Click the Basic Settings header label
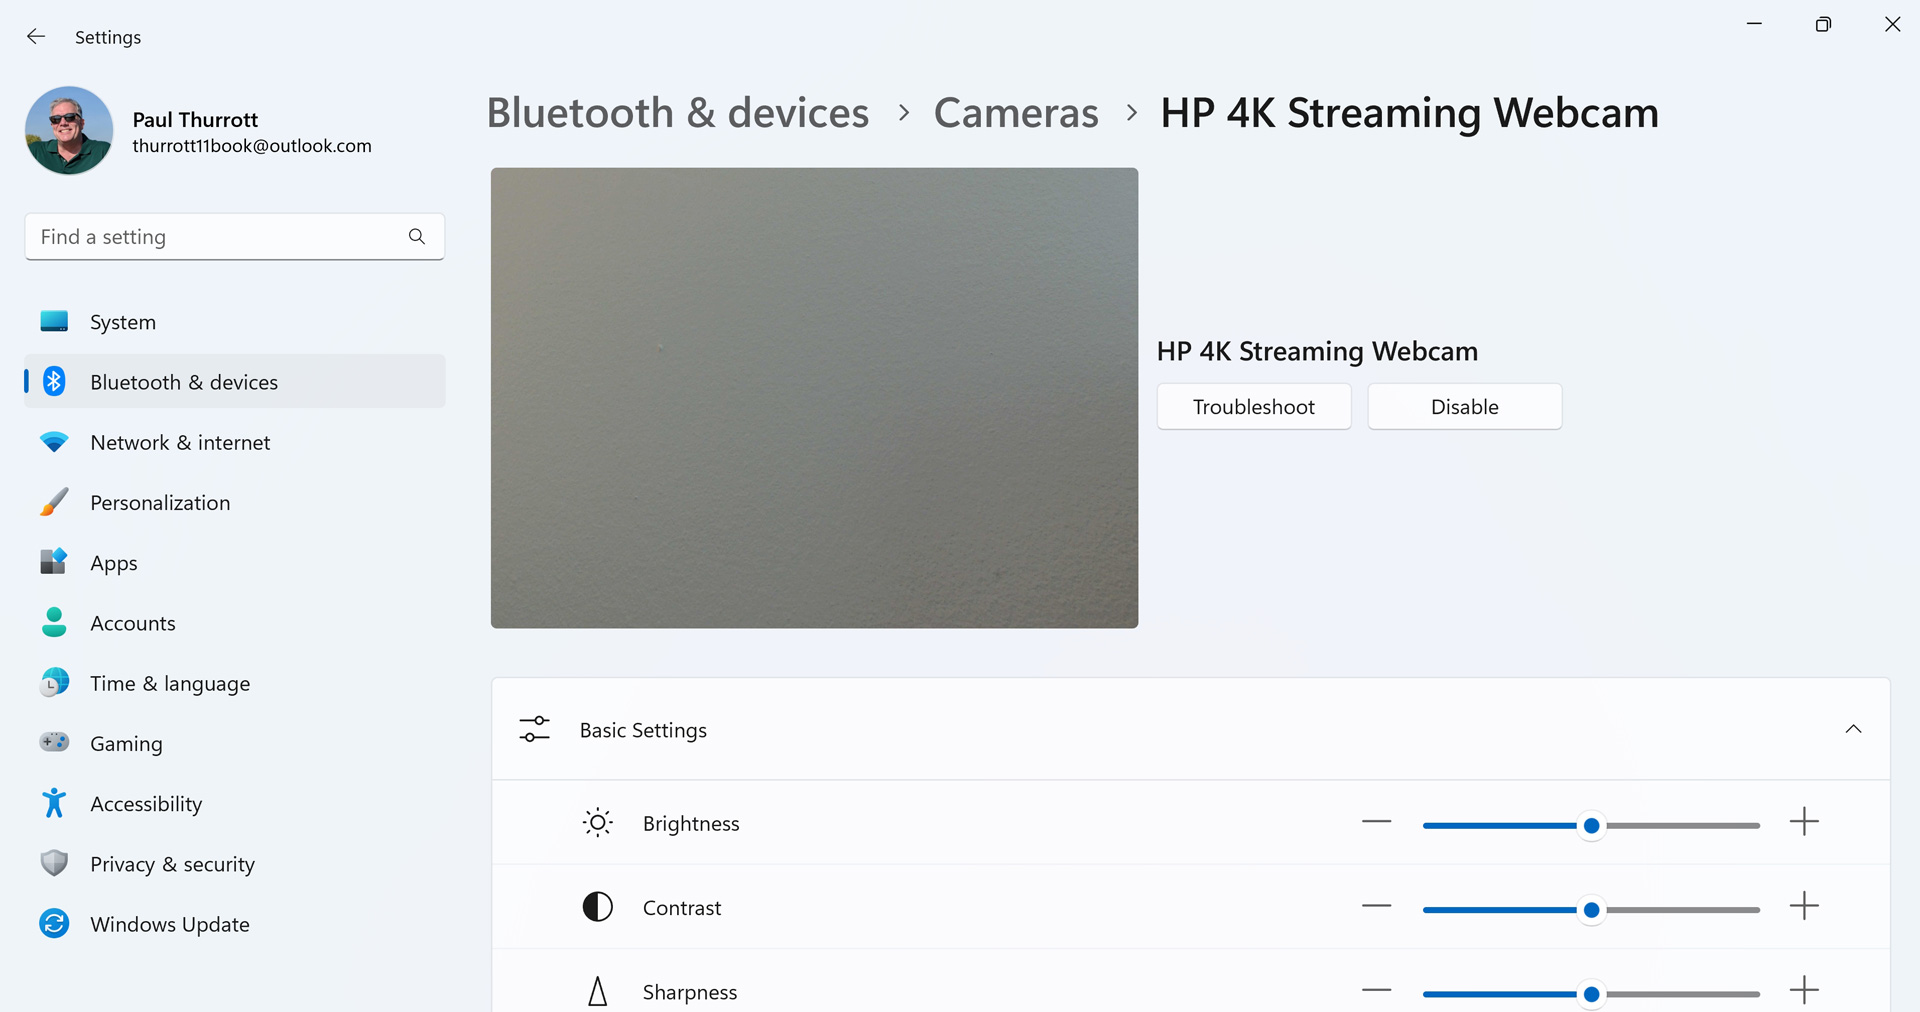The width and height of the screenshot is (1920, 1012). (643, 730)
